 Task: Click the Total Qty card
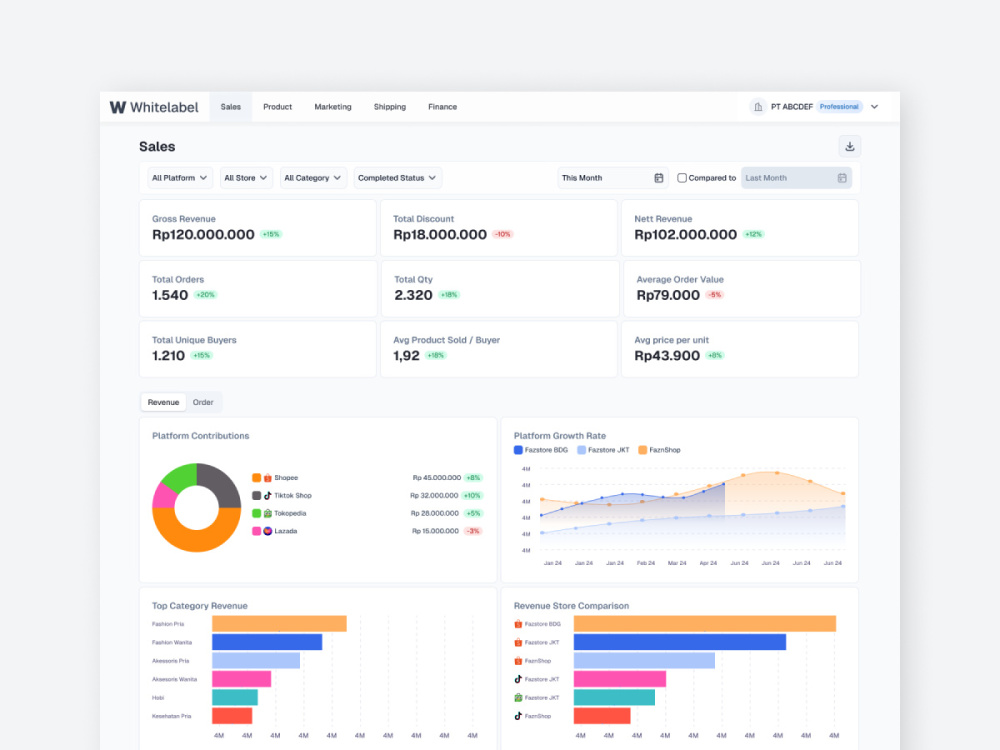coord(500,288)
